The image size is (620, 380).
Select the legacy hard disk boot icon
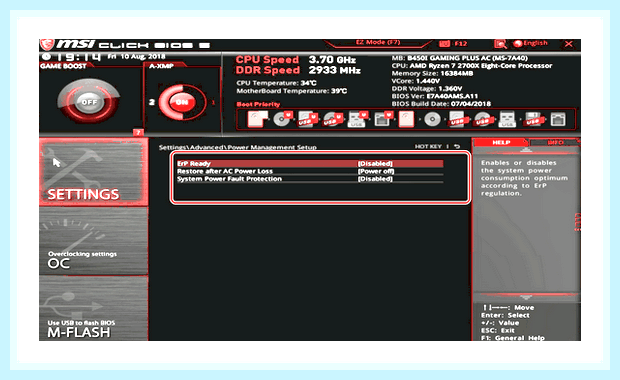click(406, 119)
